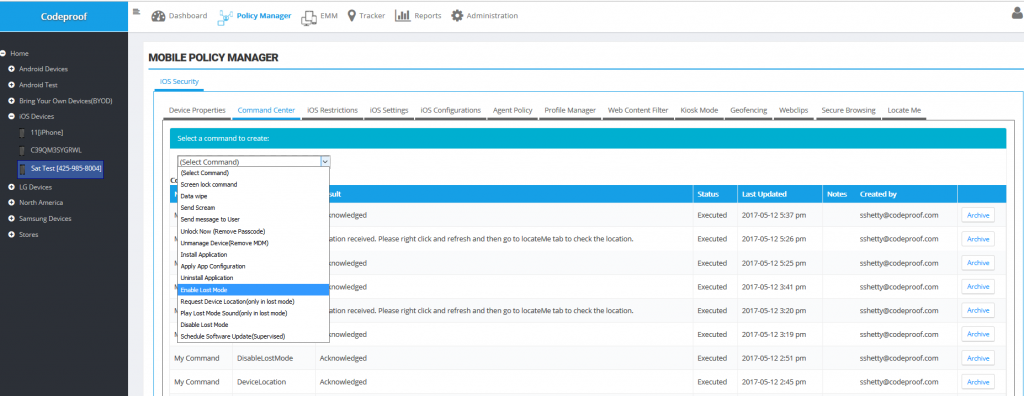Archive the 2017-05-12 5:37 pm command
Image resolution: width=1024 pixels, height=396 pixels.
coord(978,215)
